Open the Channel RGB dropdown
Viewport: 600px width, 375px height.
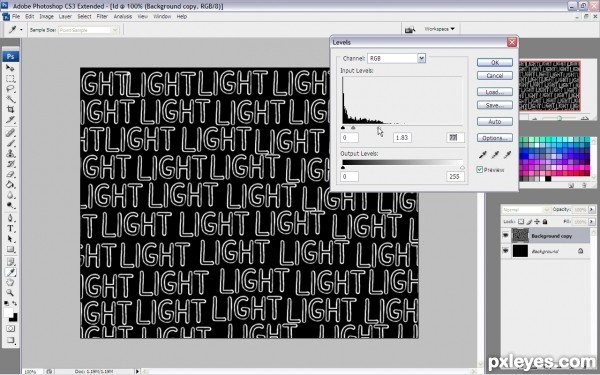click(396, 58)
